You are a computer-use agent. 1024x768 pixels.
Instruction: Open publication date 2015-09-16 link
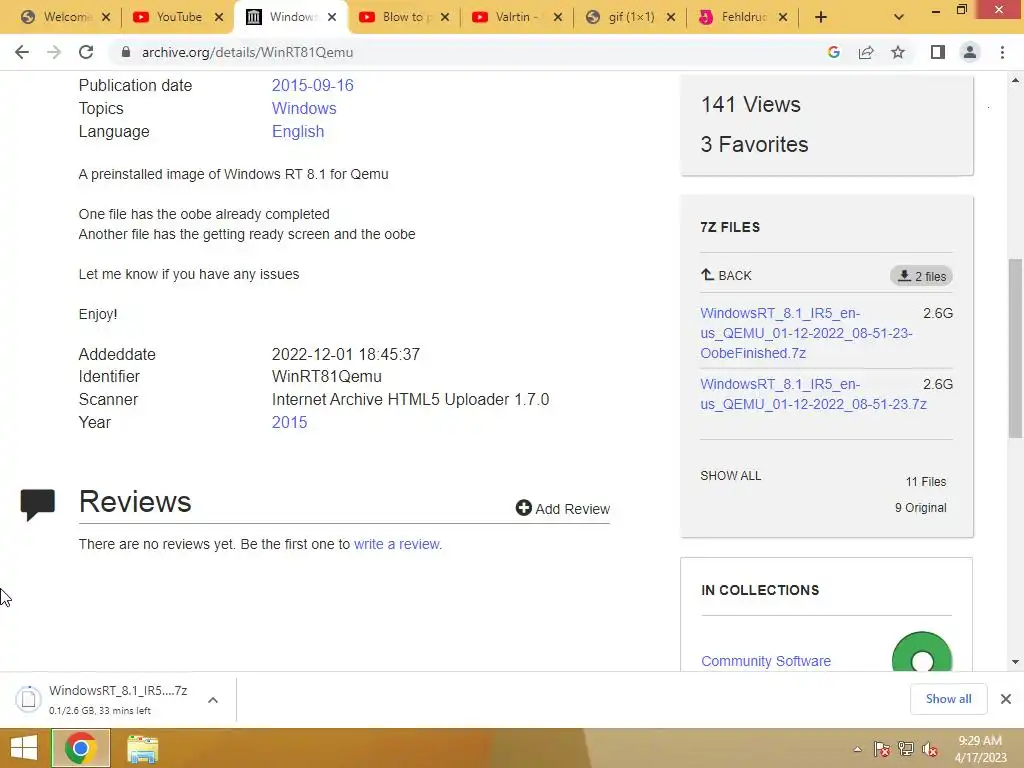coord(312,86)
